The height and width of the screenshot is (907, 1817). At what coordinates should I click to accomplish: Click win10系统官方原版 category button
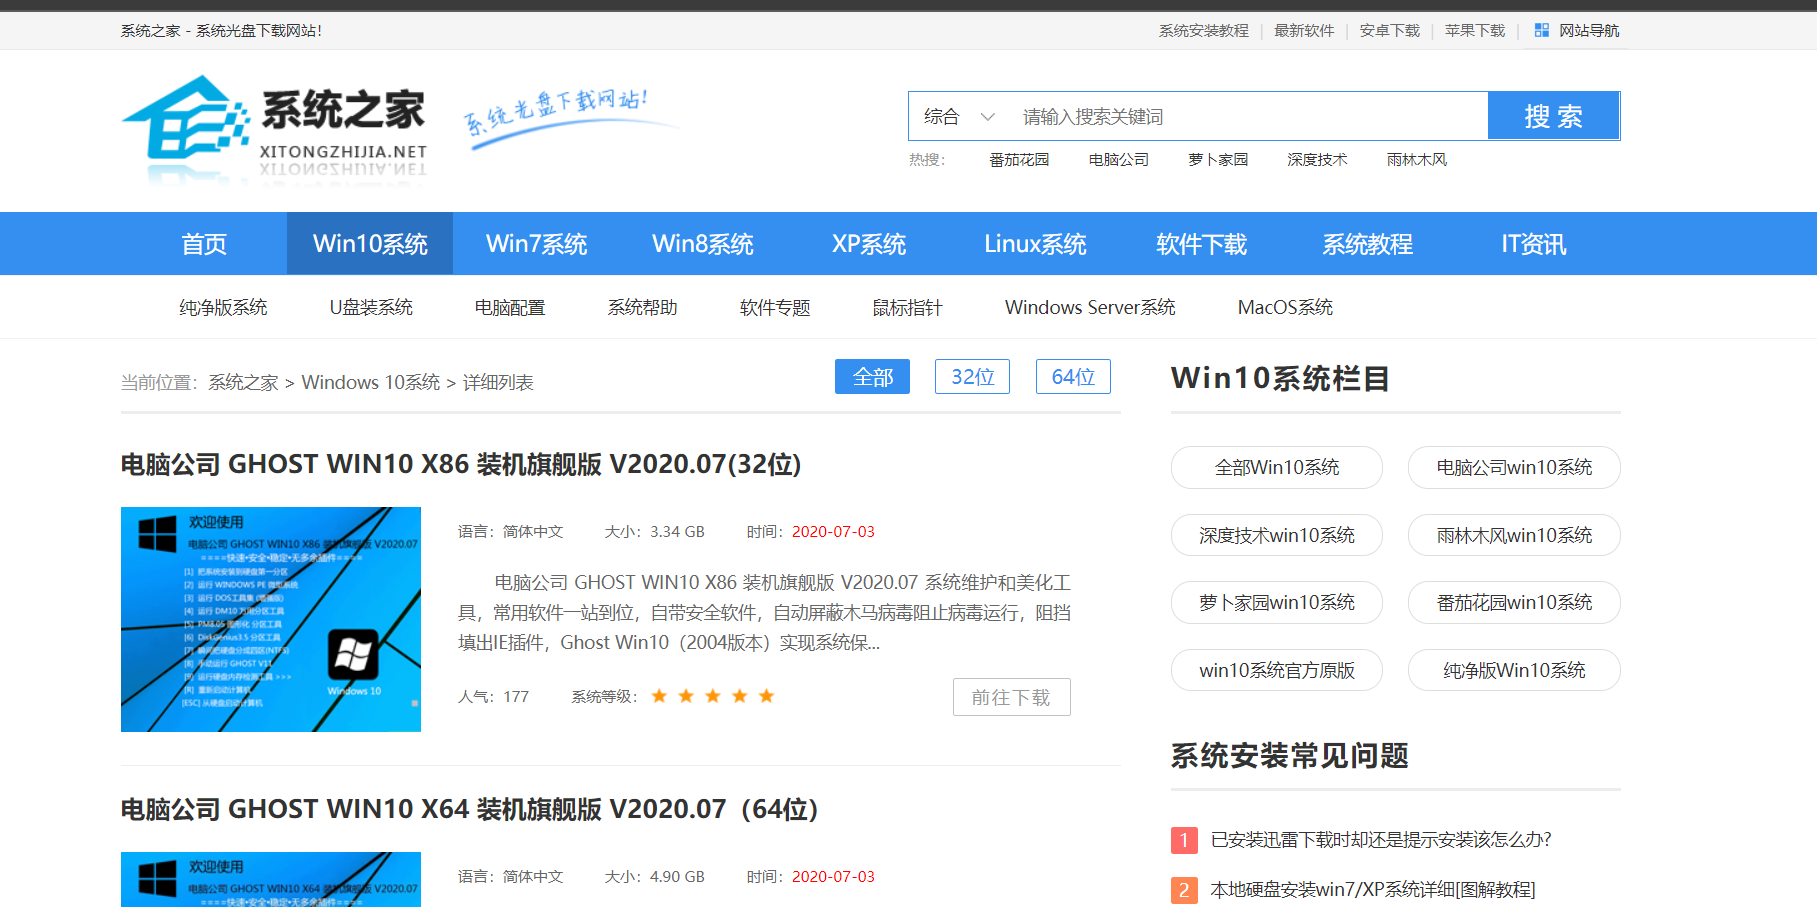tap(1277, 670)
